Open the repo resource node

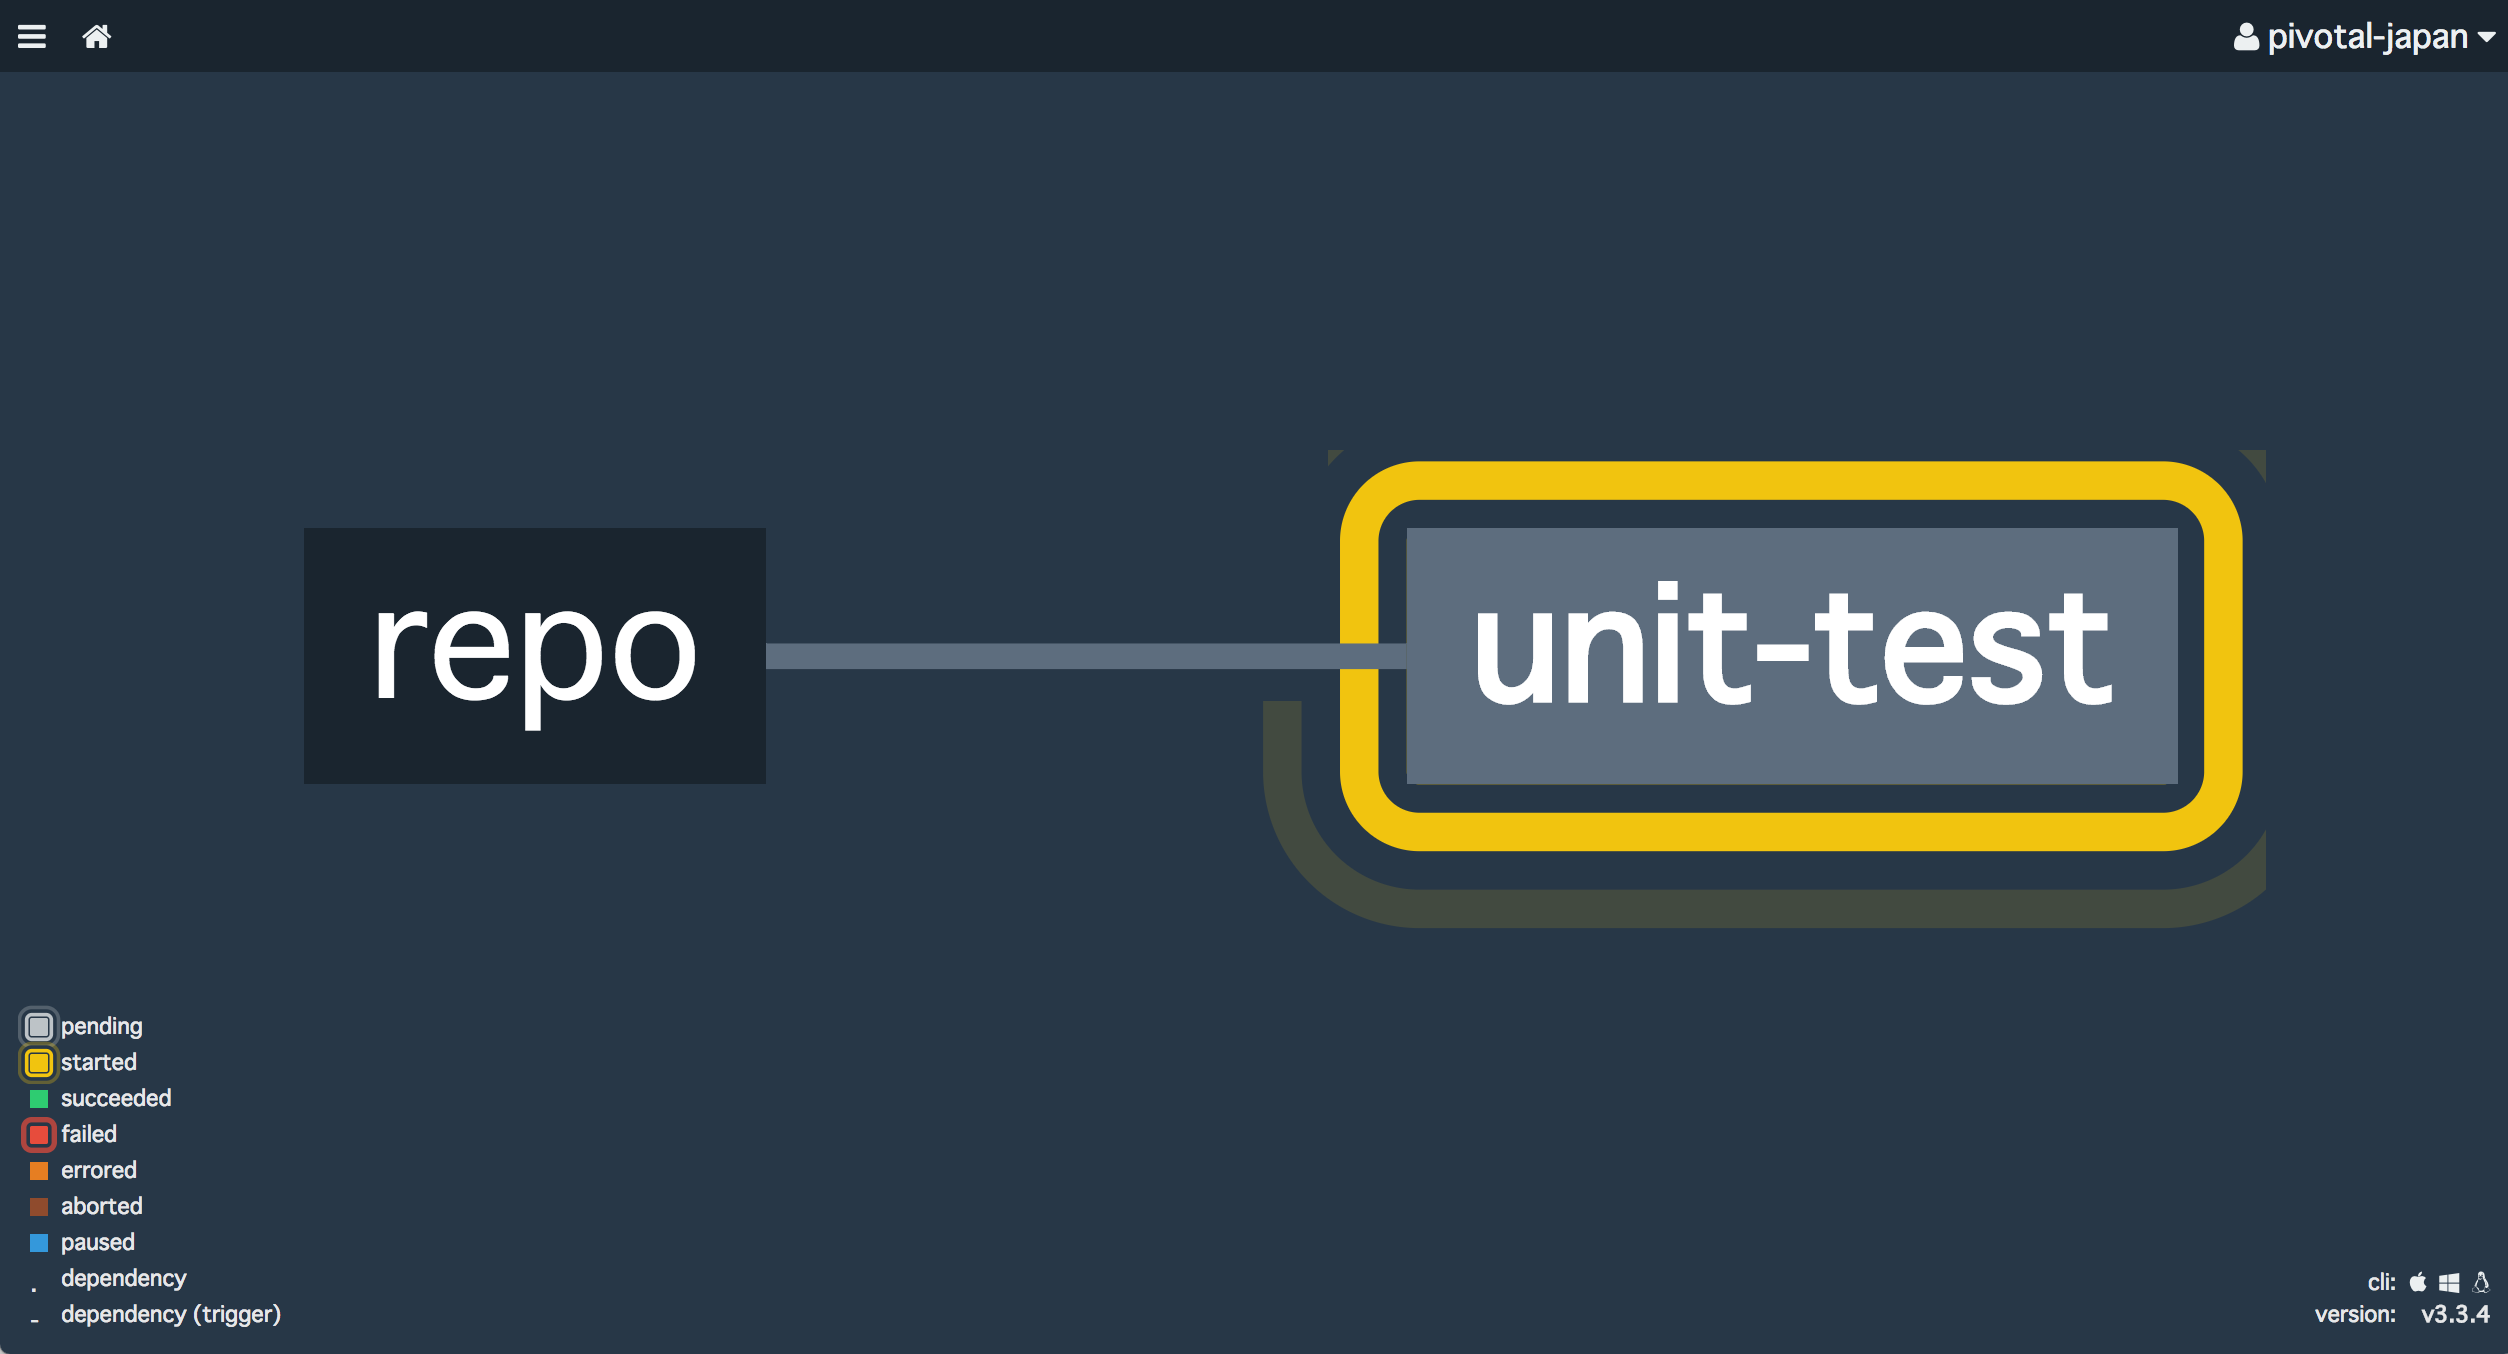pyautogui.click(x=534, y=655)
